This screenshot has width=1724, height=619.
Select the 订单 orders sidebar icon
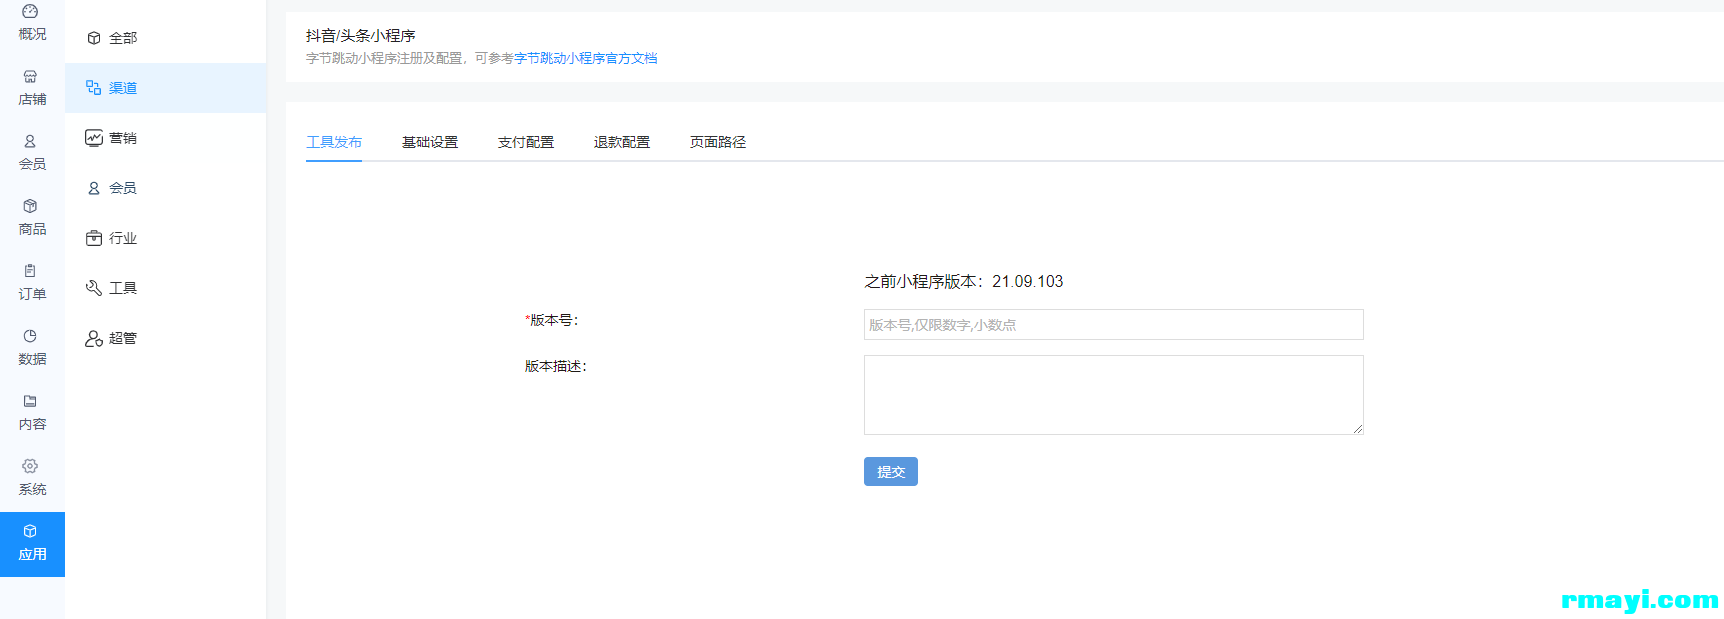[30, 272]
